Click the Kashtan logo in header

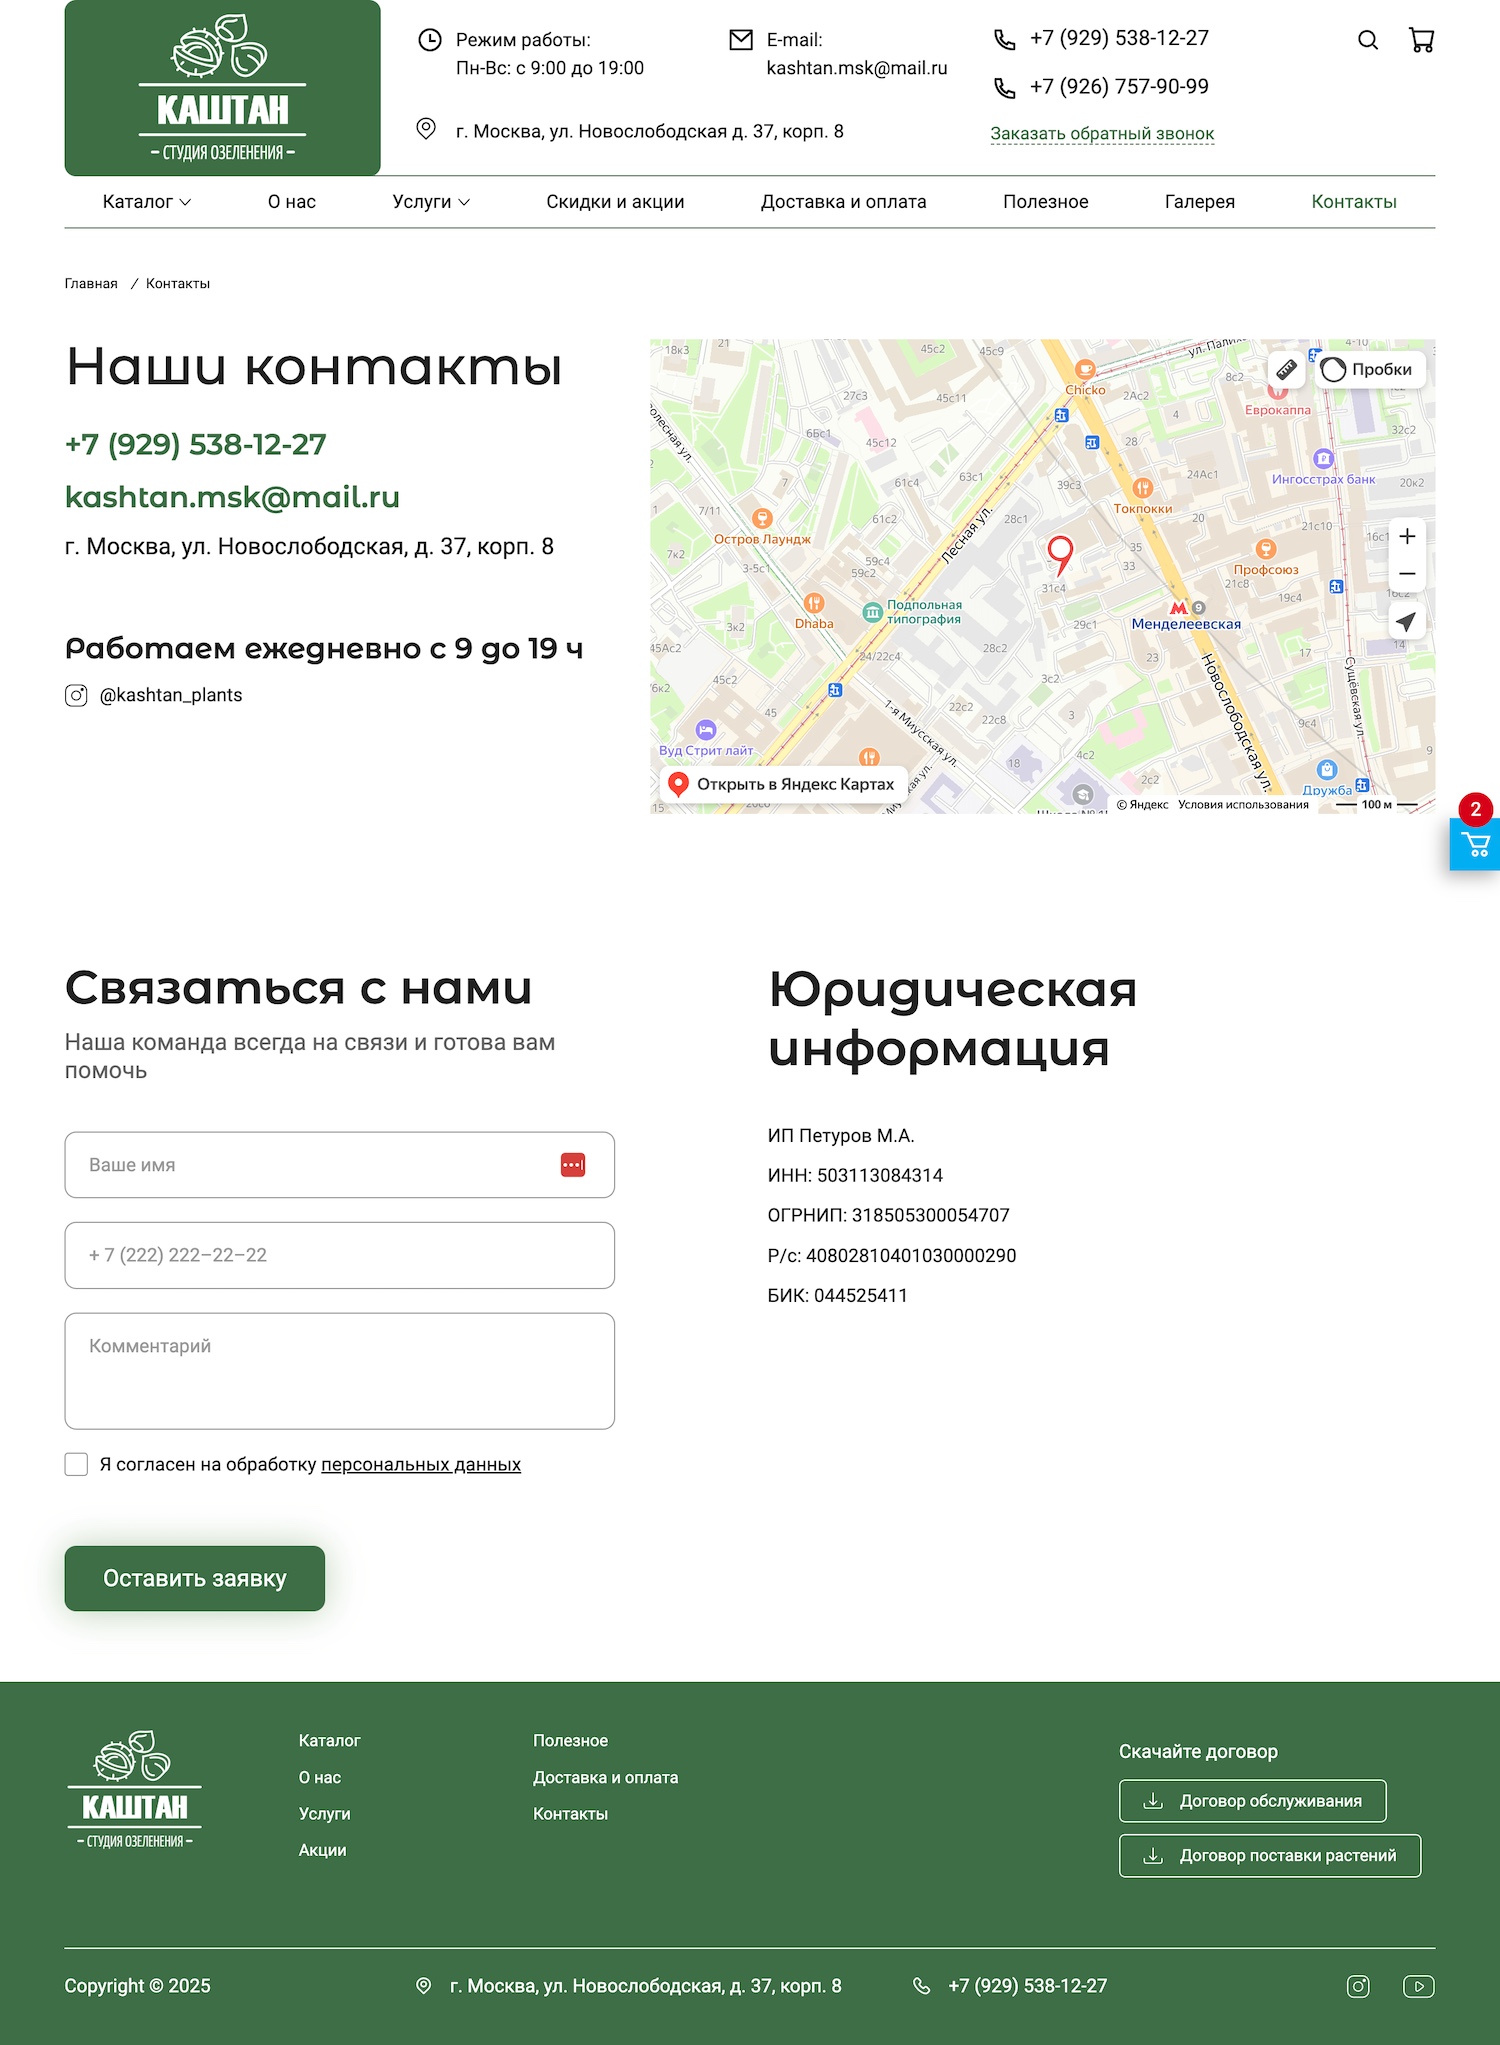pyautogui.click(x=222, y=88)
